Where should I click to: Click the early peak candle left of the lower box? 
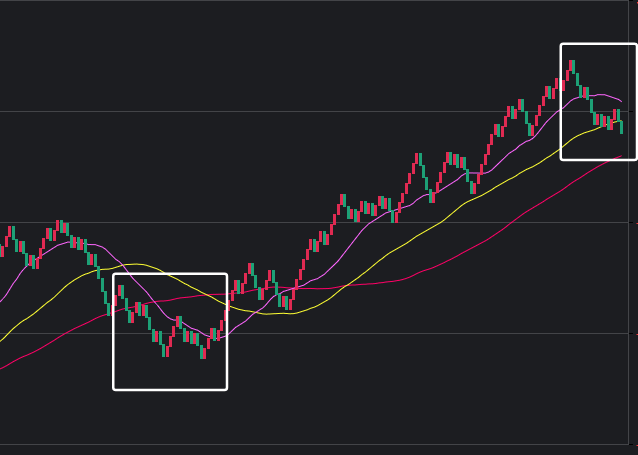click(x=59, y=226)
